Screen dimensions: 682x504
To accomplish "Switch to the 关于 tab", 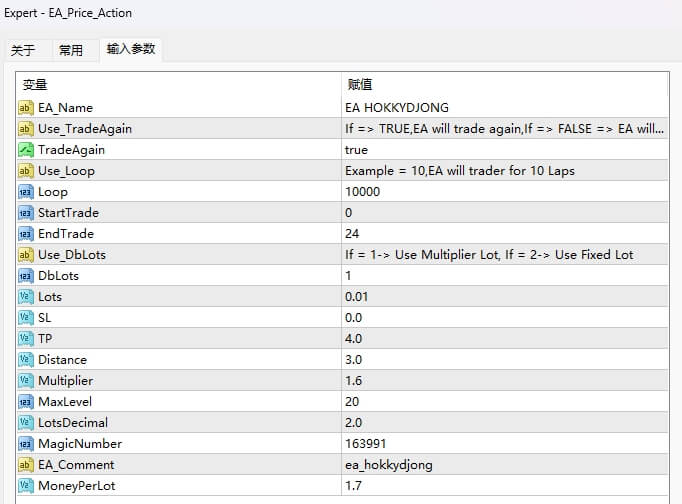I will click(x=23, y=50).
